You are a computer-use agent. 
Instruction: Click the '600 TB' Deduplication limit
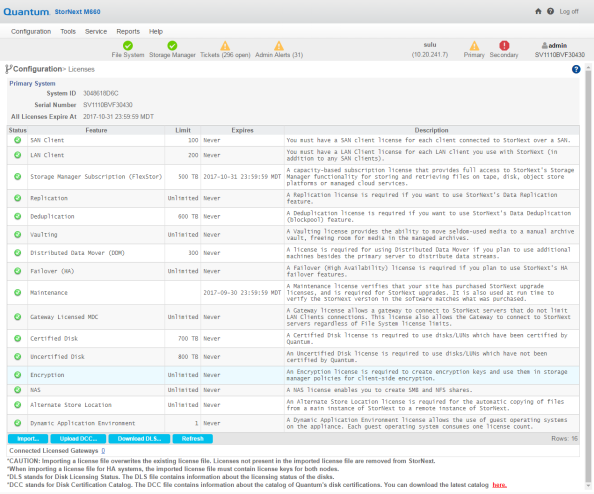coord(188,216)
